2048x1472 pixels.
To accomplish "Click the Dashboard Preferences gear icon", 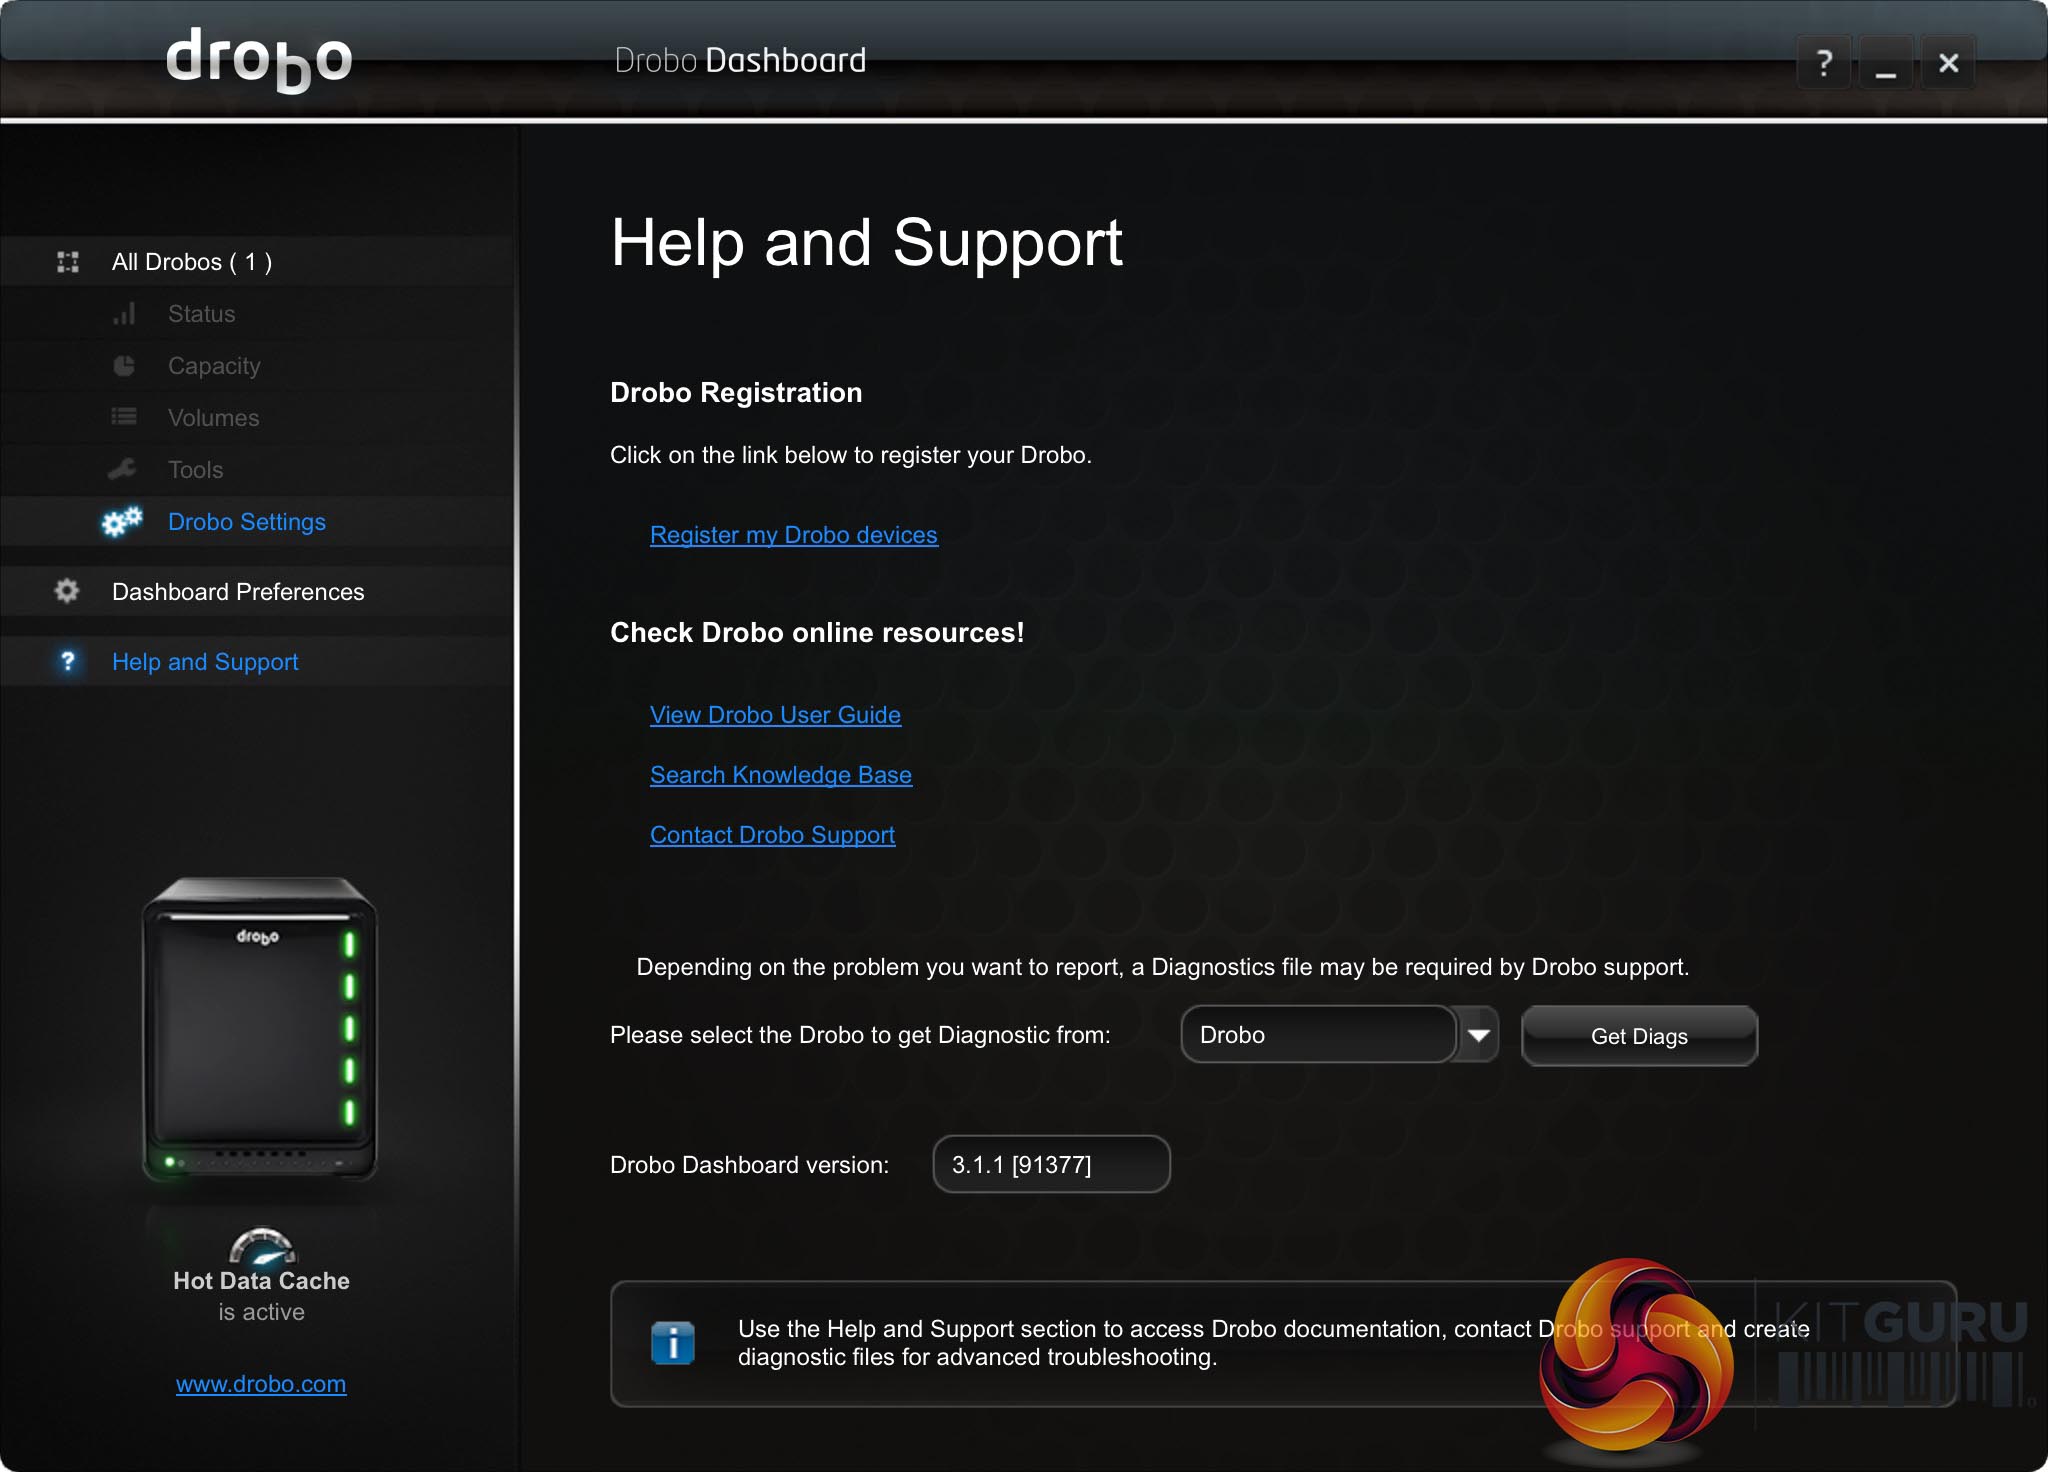I will (x=67, y=591).
